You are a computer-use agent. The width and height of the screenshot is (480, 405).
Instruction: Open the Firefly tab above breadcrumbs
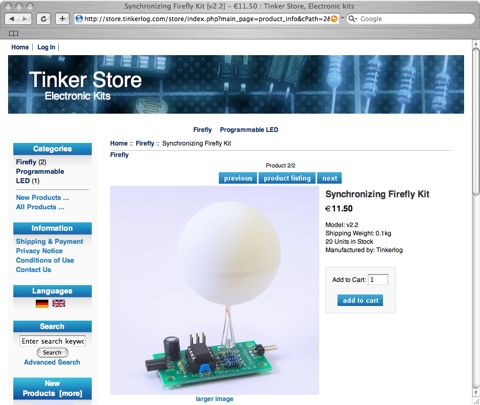pyautogui.click(x=202, y=130)
